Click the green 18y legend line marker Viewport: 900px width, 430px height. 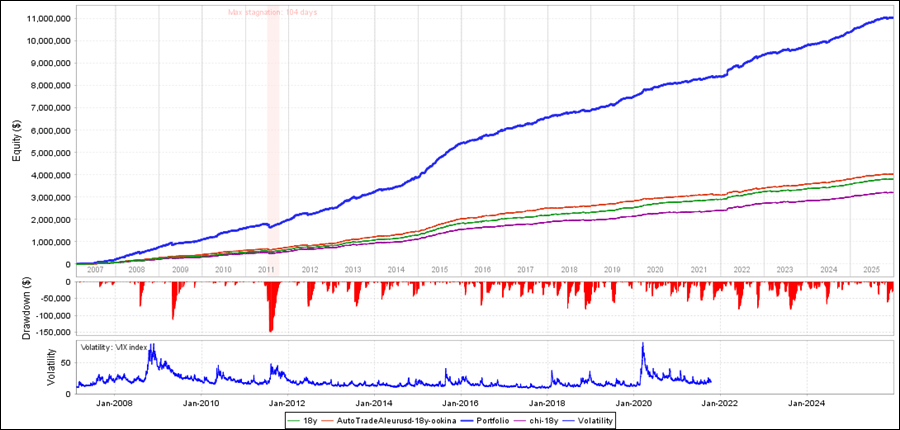coord(293,421)
